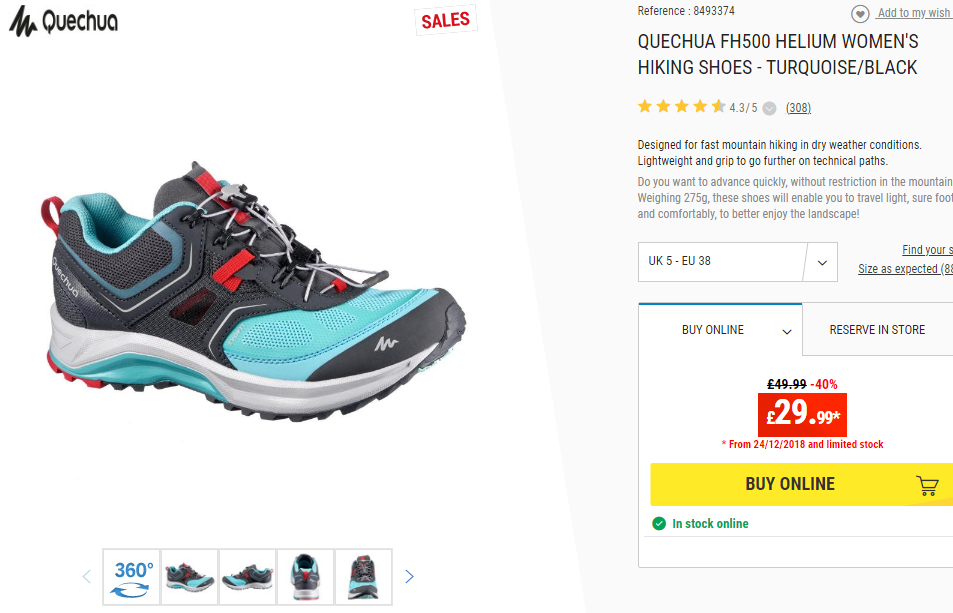Open the UK 5 - EU 38 size dropdown
The image size is (953, 613).
737,261
